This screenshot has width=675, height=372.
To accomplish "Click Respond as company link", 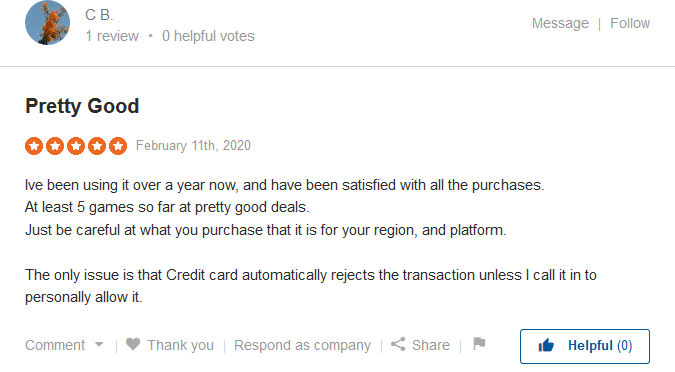I will [x=302, y=345].
